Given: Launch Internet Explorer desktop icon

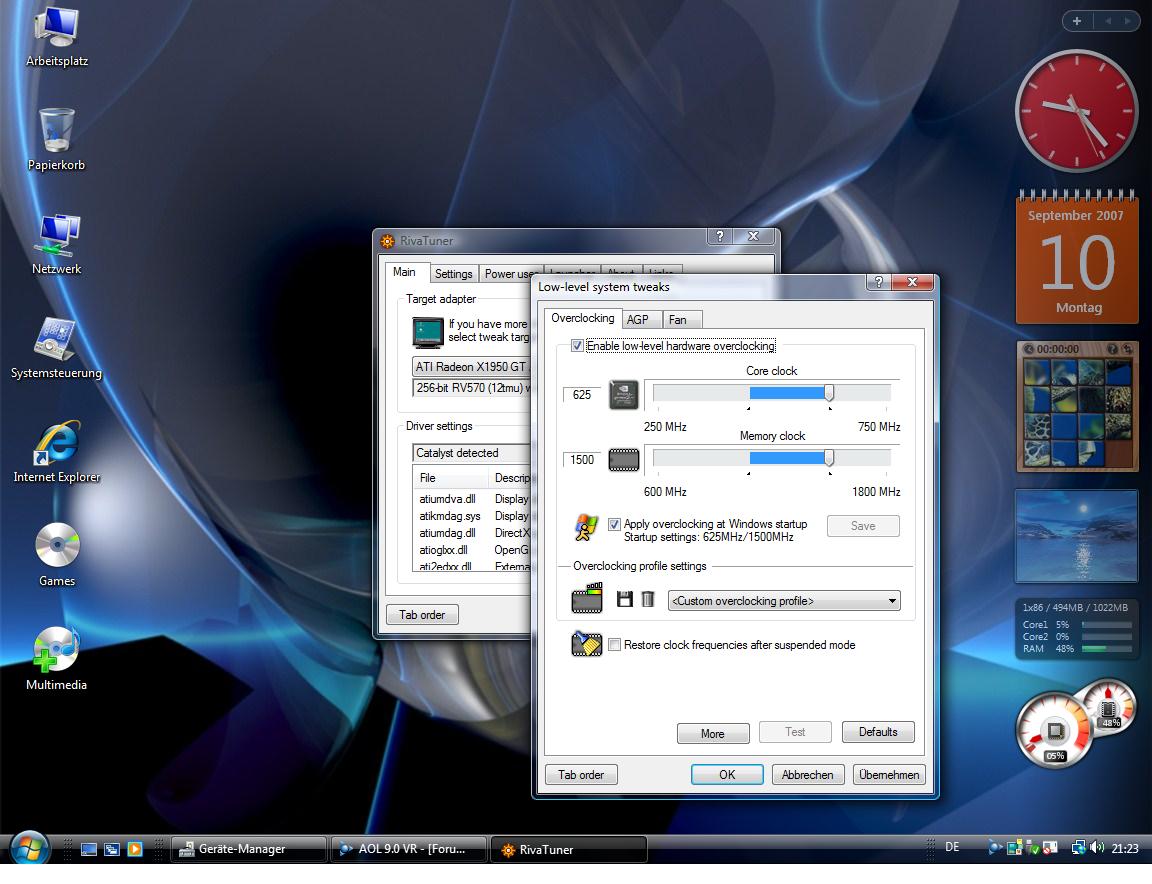Looking at the screenshot, I should point(57,452).
